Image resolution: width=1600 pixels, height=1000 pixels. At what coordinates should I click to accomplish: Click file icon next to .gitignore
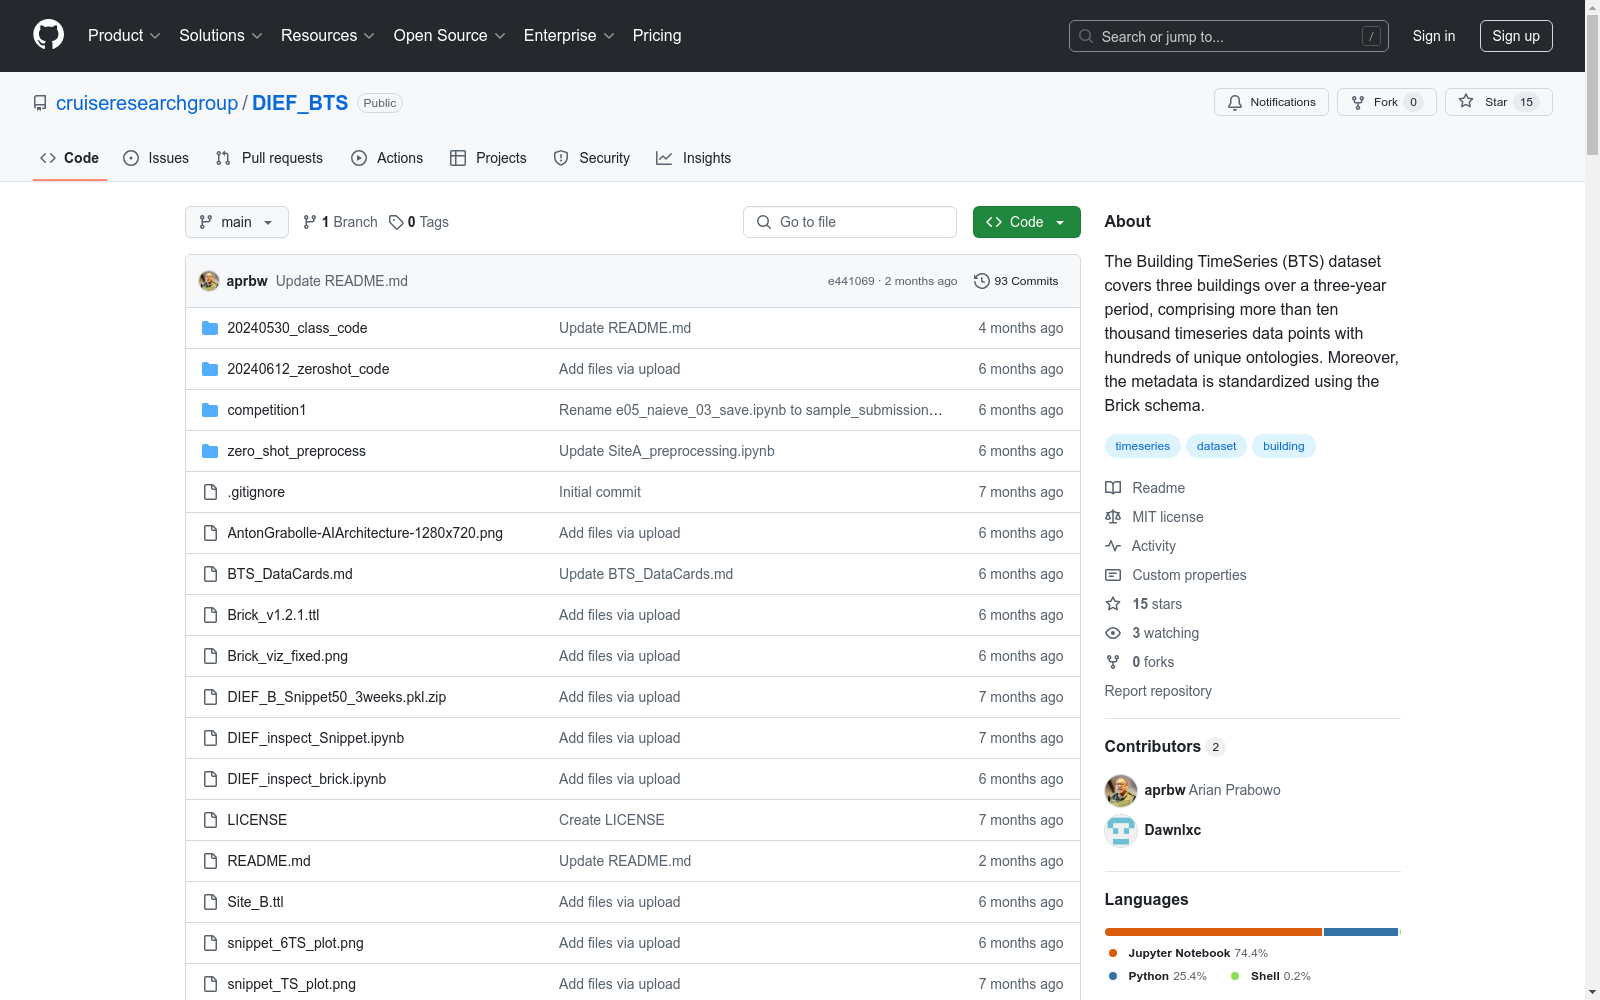210,492
